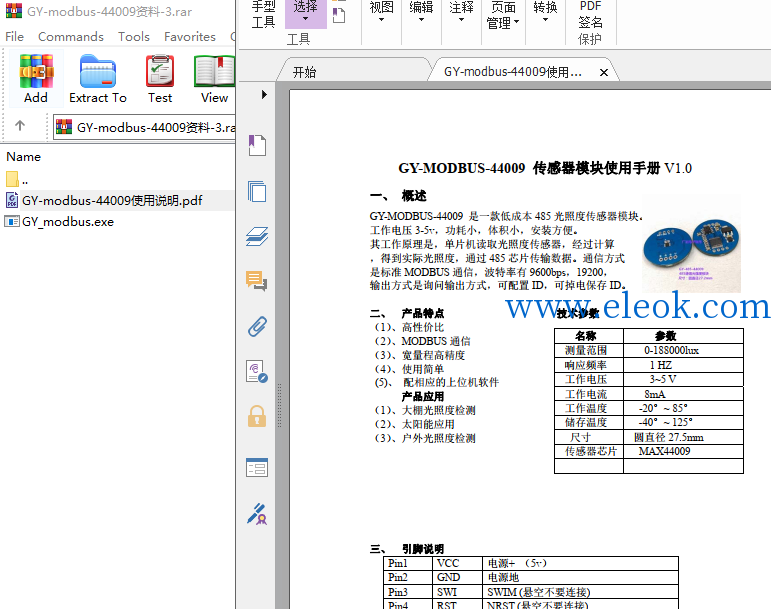Switch to the 开始 tab
771x609 pixels.
pos(305,72)
